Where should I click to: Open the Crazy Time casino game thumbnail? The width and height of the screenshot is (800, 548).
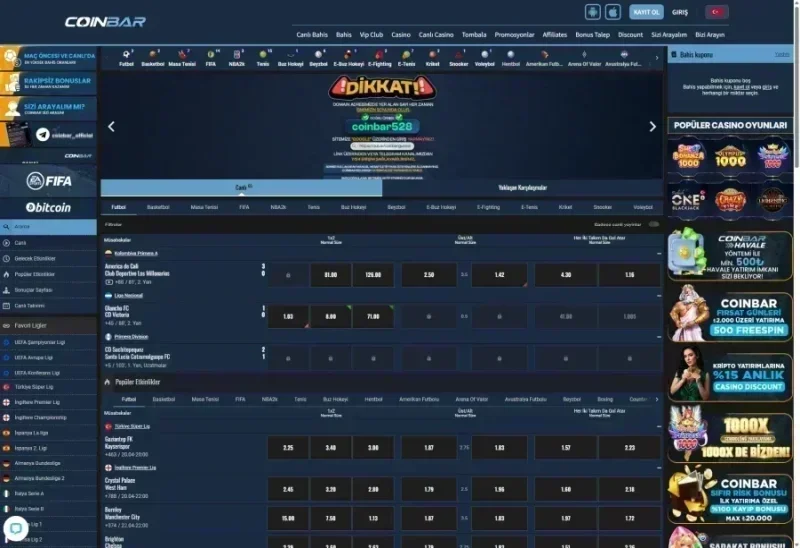(x=730, y=200)
